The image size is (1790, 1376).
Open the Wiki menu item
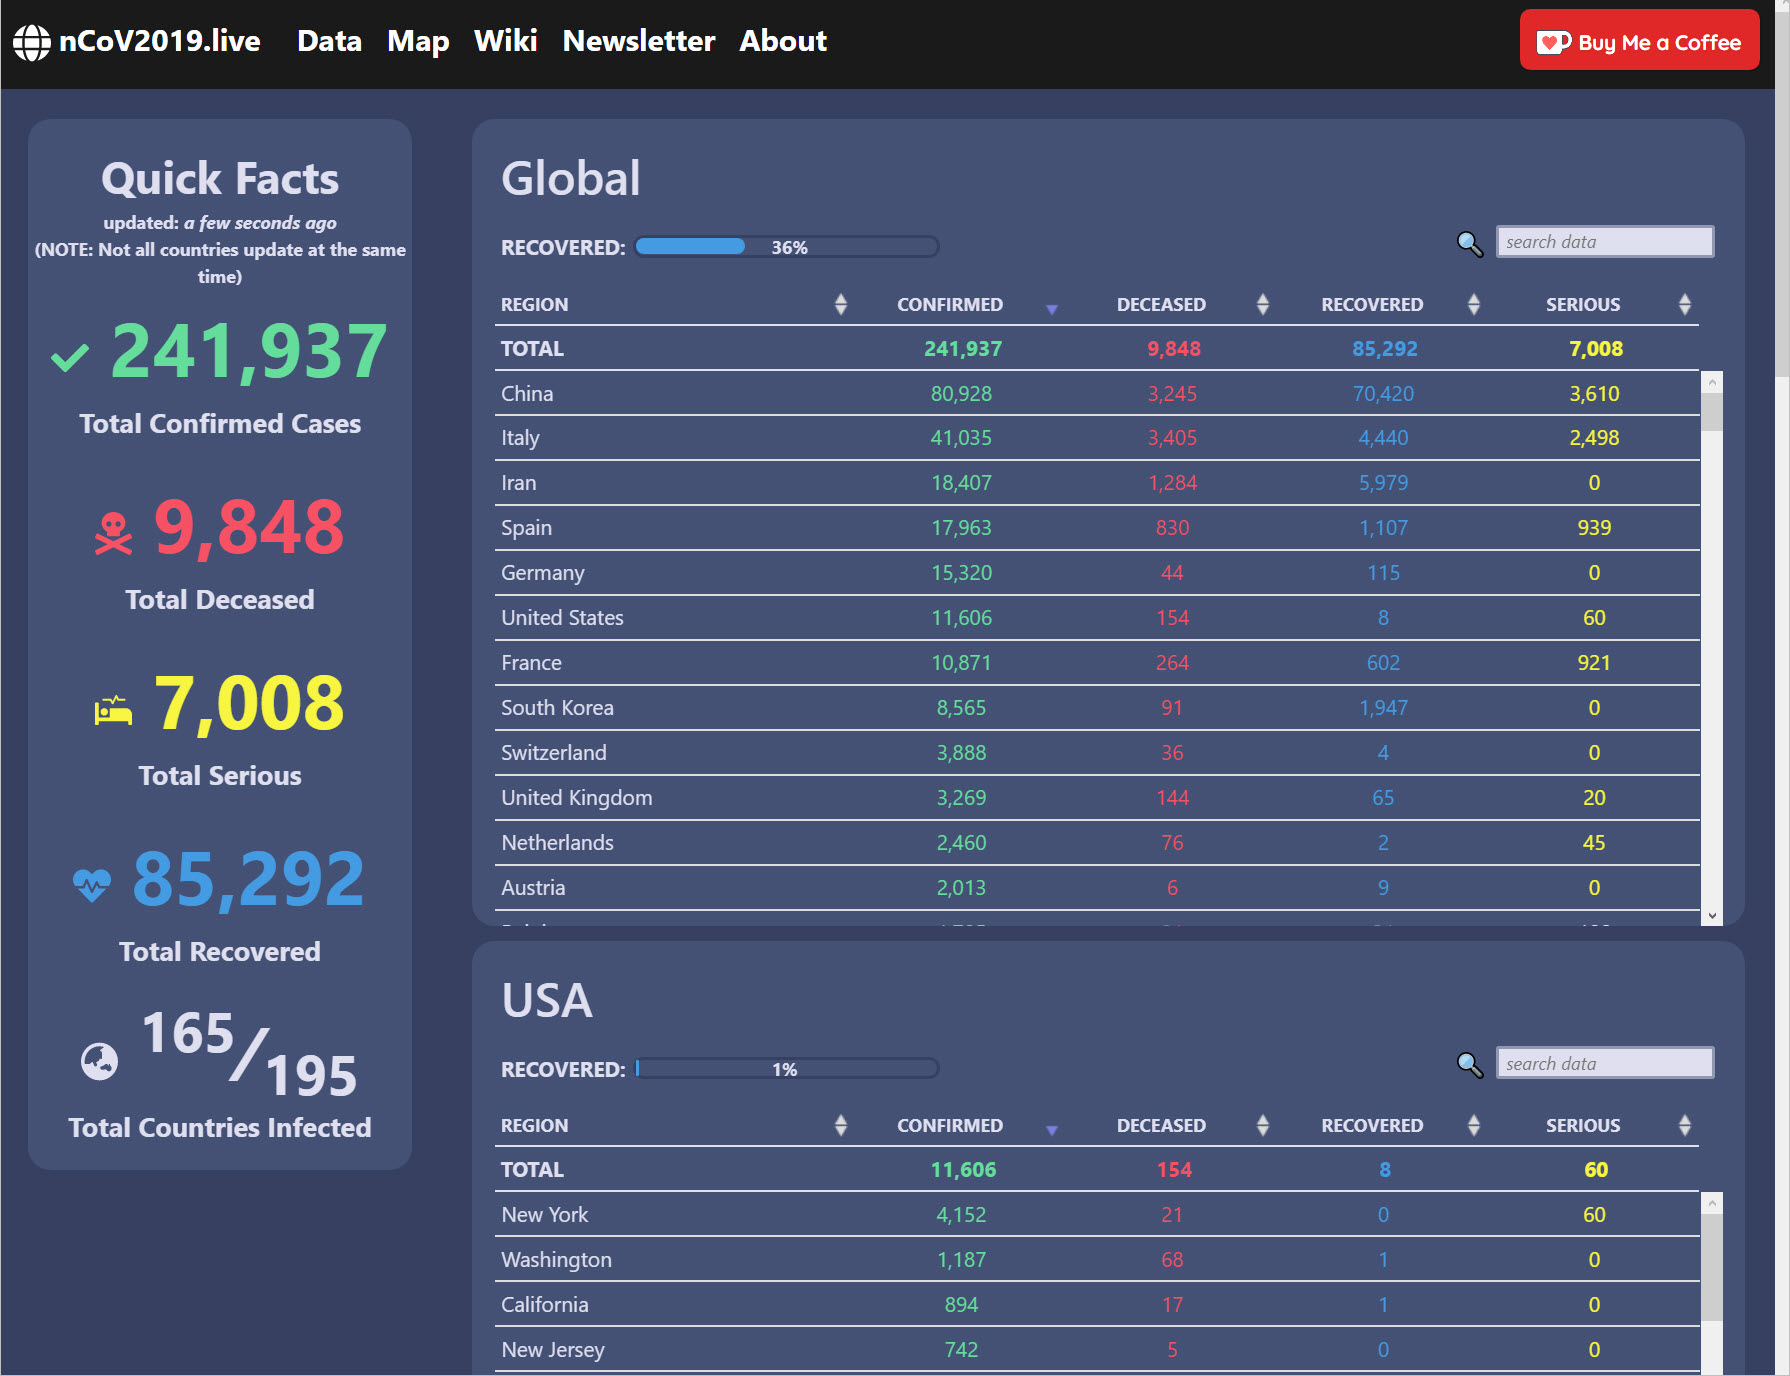tap(505, 41)
